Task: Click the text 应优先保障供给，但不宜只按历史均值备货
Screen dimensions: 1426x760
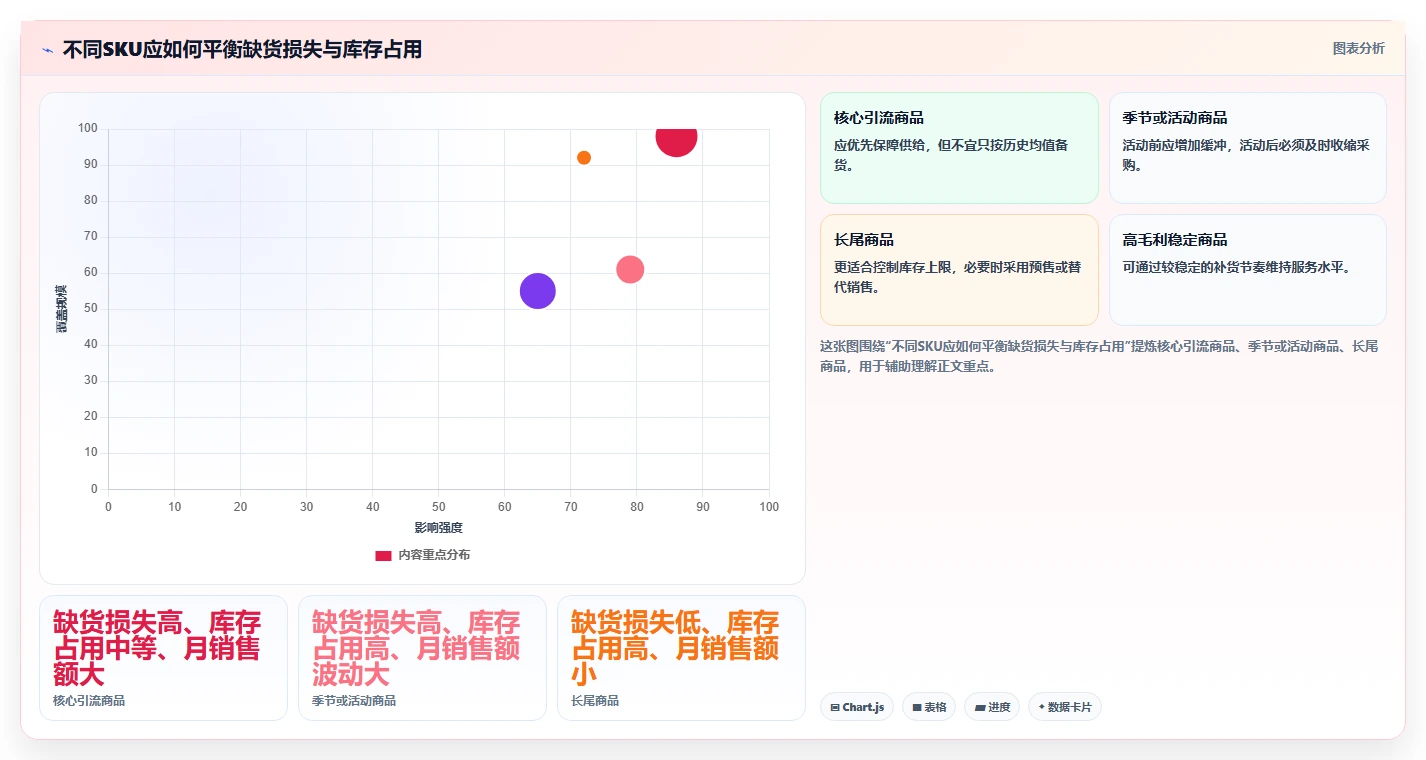Action: click(951, 155)
